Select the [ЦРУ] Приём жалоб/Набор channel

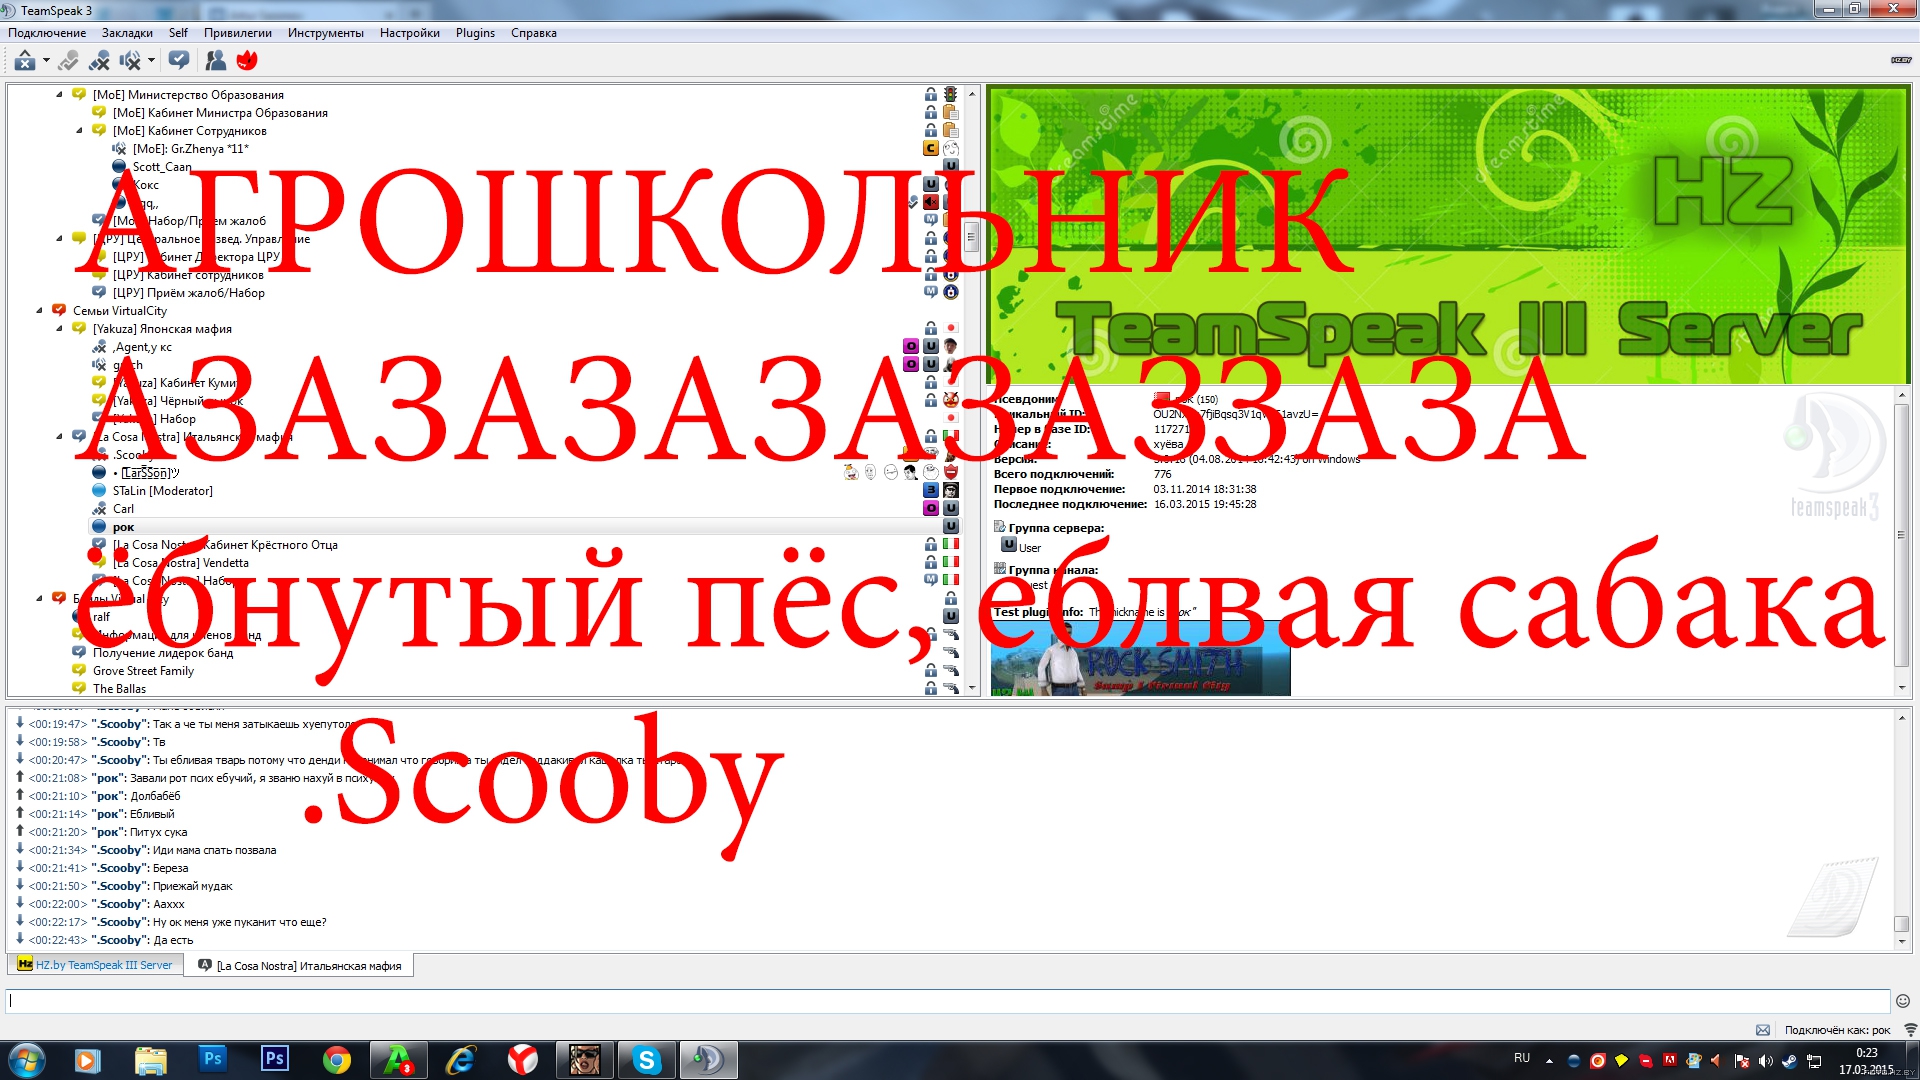pos(188,293)
